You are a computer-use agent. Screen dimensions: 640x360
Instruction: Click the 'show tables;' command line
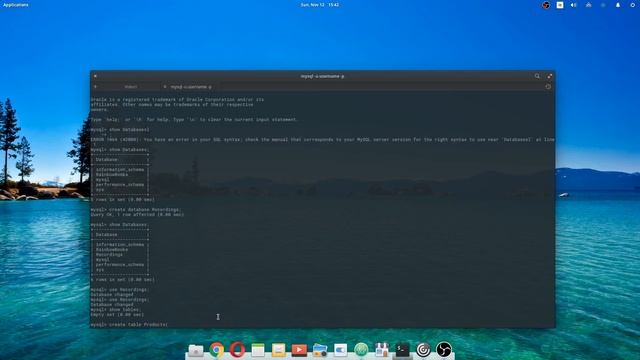[116, 309]
